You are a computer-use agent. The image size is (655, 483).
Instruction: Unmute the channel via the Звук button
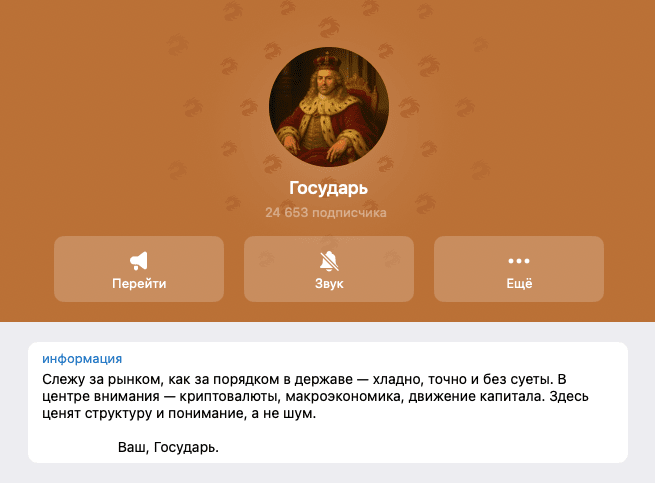click(x=329, y=269)
